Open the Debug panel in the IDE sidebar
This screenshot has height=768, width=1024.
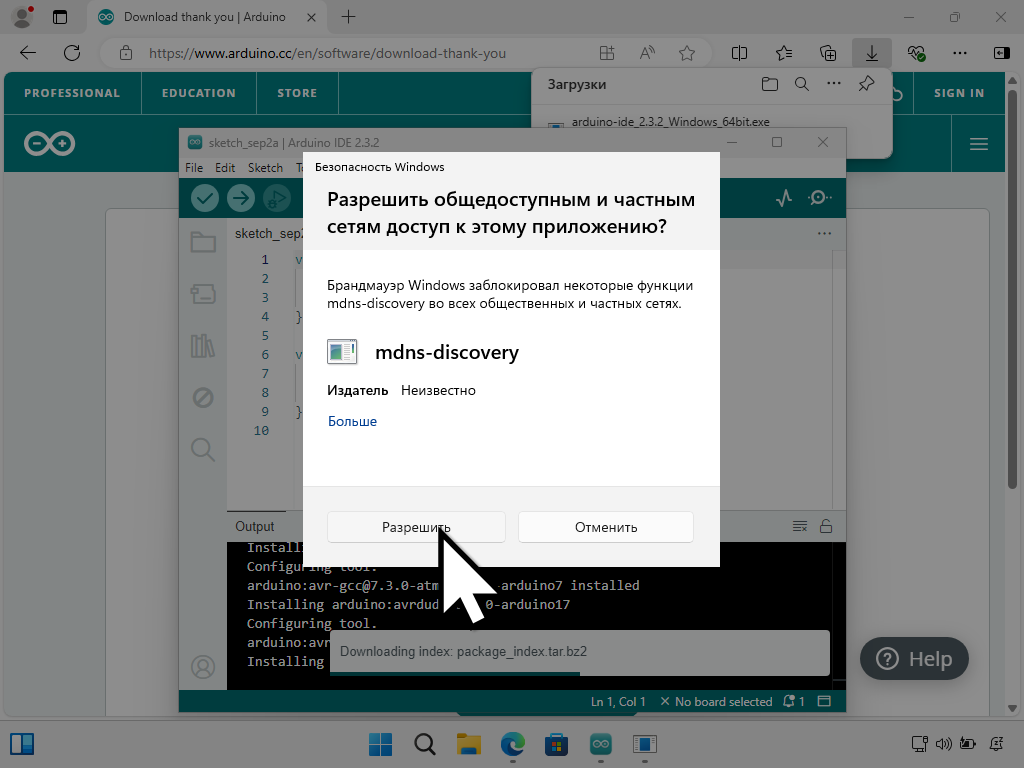(203, 397)
